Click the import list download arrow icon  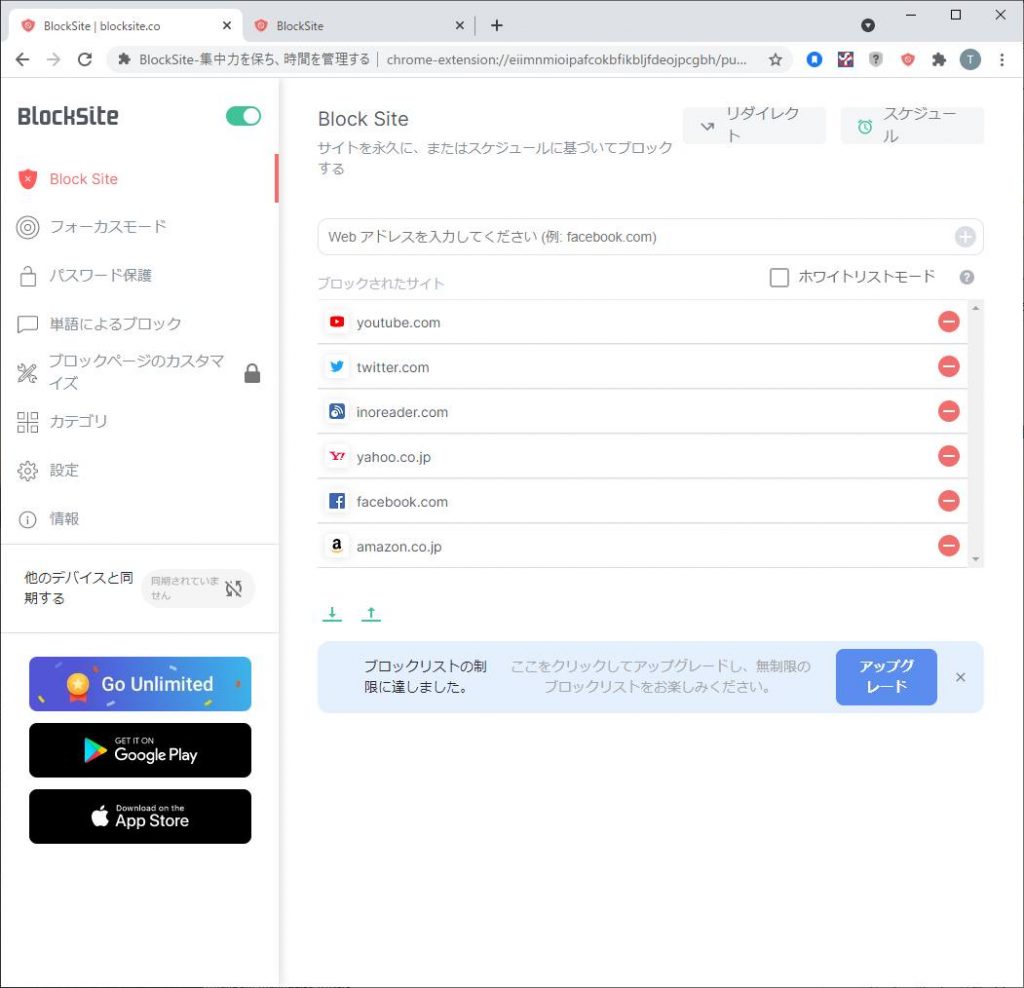pyautogui.click(x=332, y=614)
